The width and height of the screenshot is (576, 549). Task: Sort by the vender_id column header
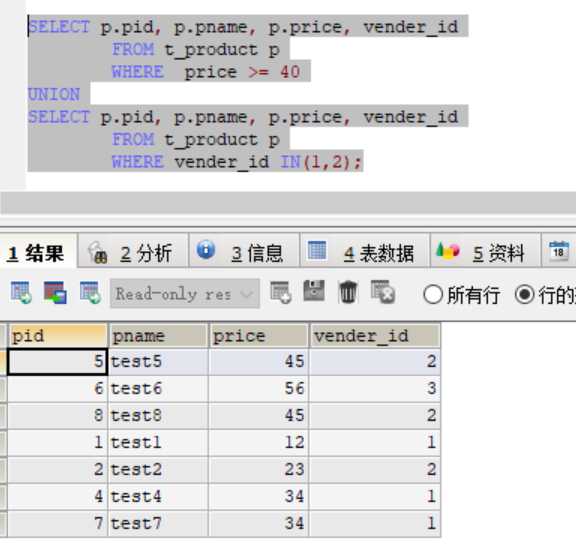click(x=375, y=336)
